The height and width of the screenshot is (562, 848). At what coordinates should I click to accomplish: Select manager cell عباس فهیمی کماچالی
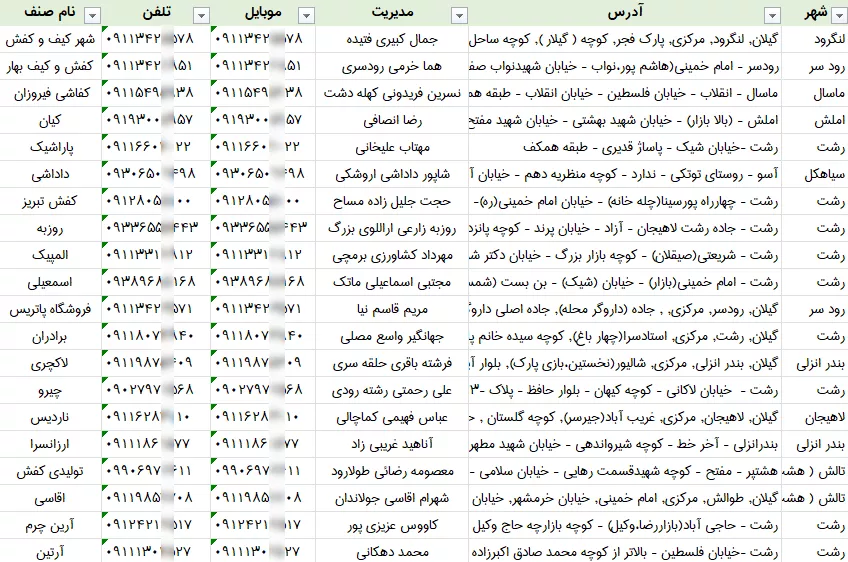click(392, 418)
